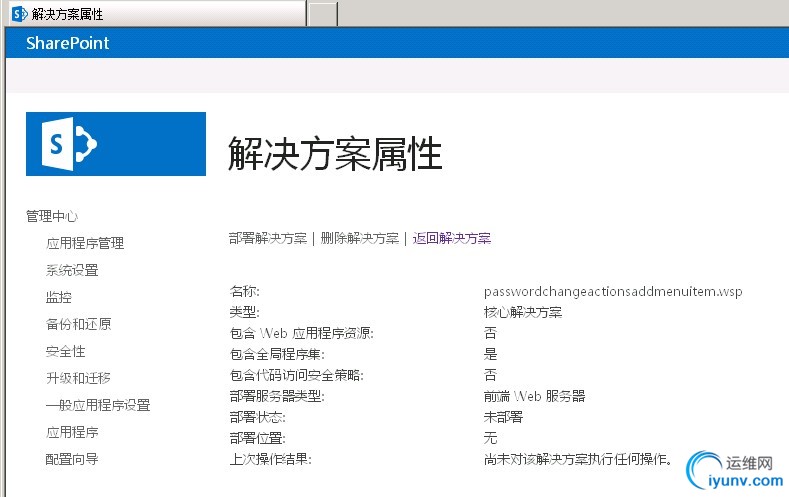
Task: Click 删除解决方案 to remove solution
Action: (x=359, y=238)
